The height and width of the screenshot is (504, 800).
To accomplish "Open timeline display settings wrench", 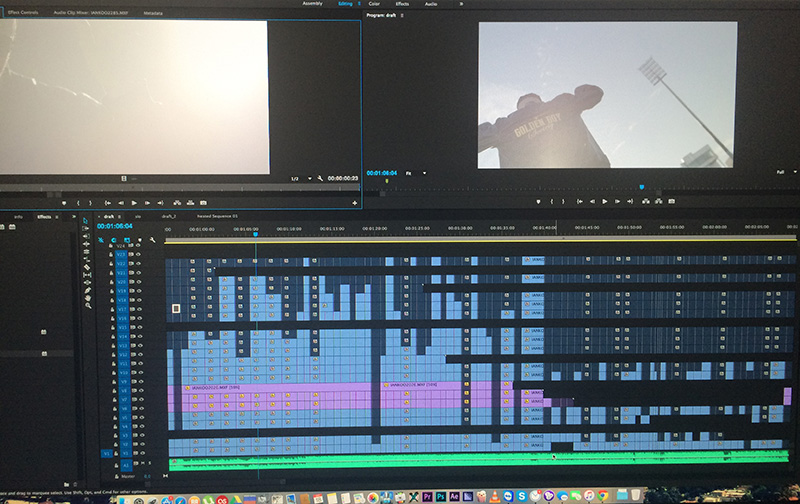I will pyautogui.click(x=152, y=240).
